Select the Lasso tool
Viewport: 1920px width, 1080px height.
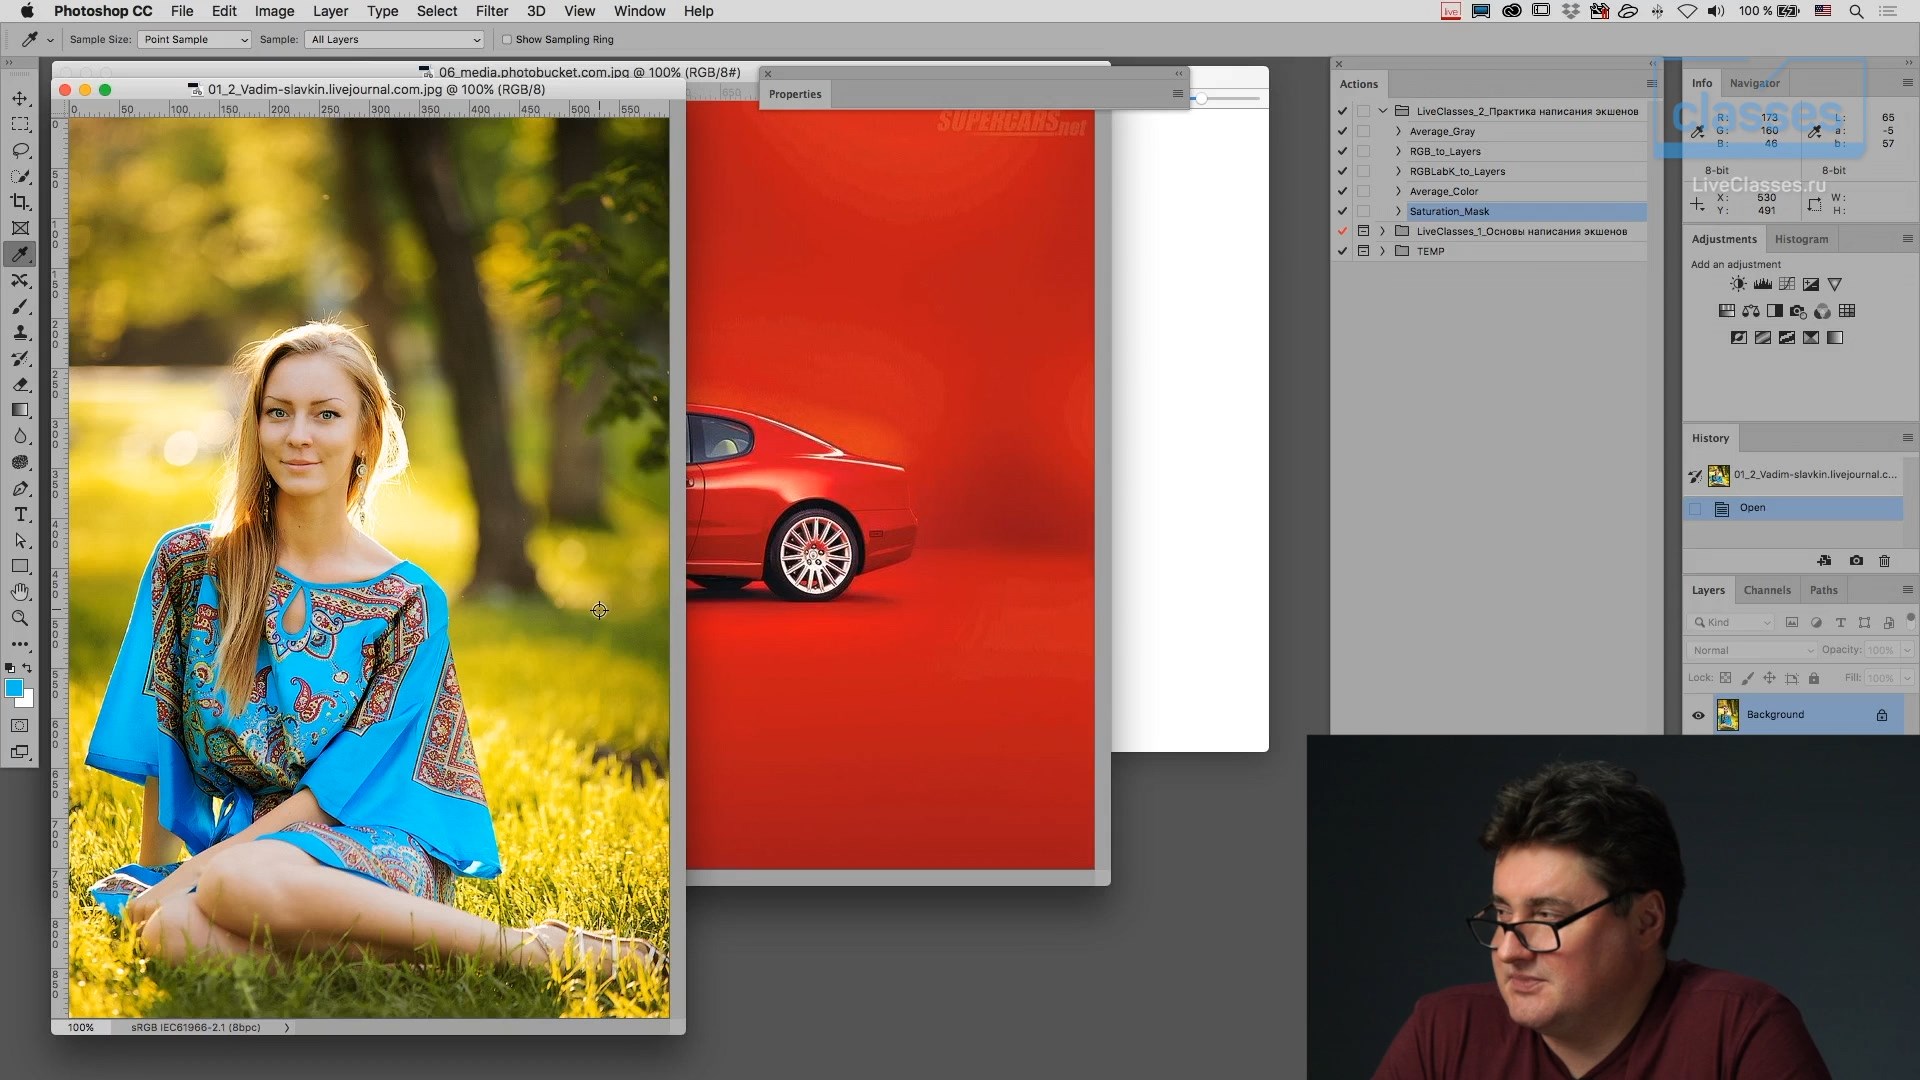[x=20, y=150]
